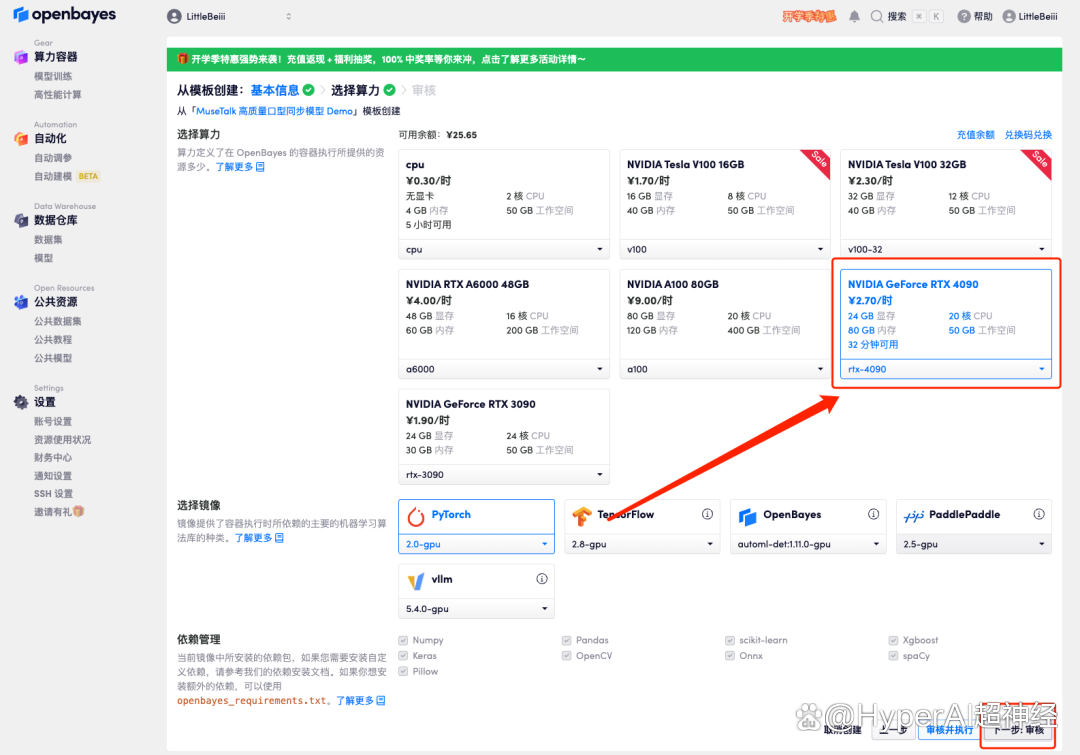Open 公共资源 resources section icon
Image resolution: width=1080 pixels, height=755 pixels.
point(21,302)
